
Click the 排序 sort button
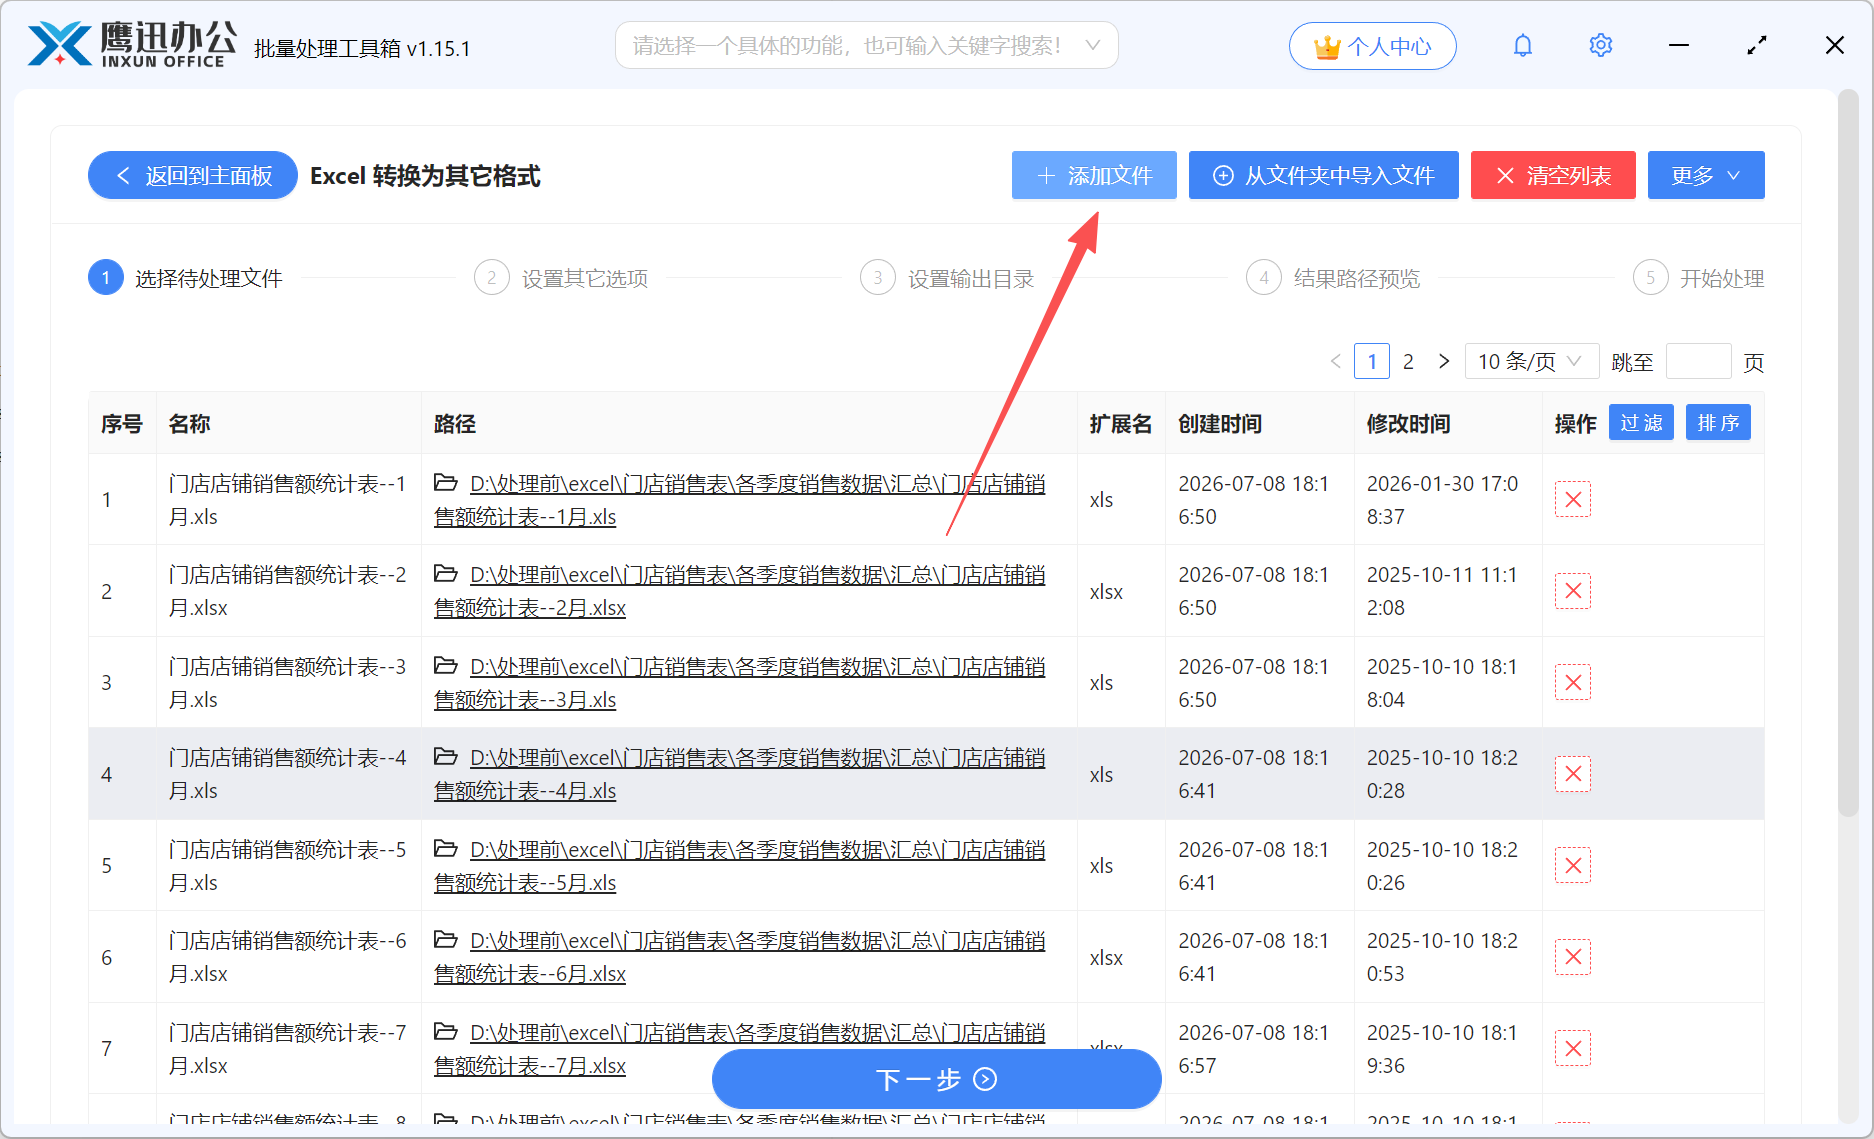coord(1718,423)
